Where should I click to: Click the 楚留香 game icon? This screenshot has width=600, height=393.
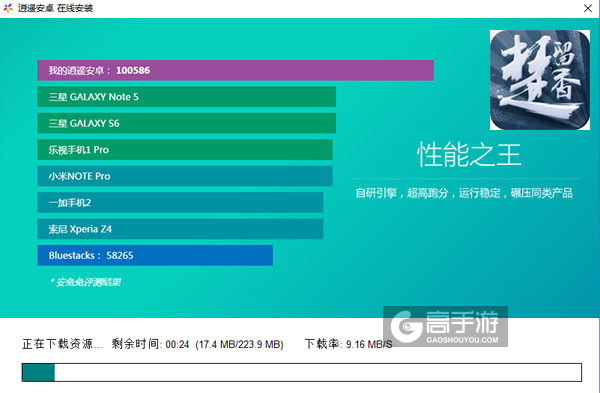point(540,80)
